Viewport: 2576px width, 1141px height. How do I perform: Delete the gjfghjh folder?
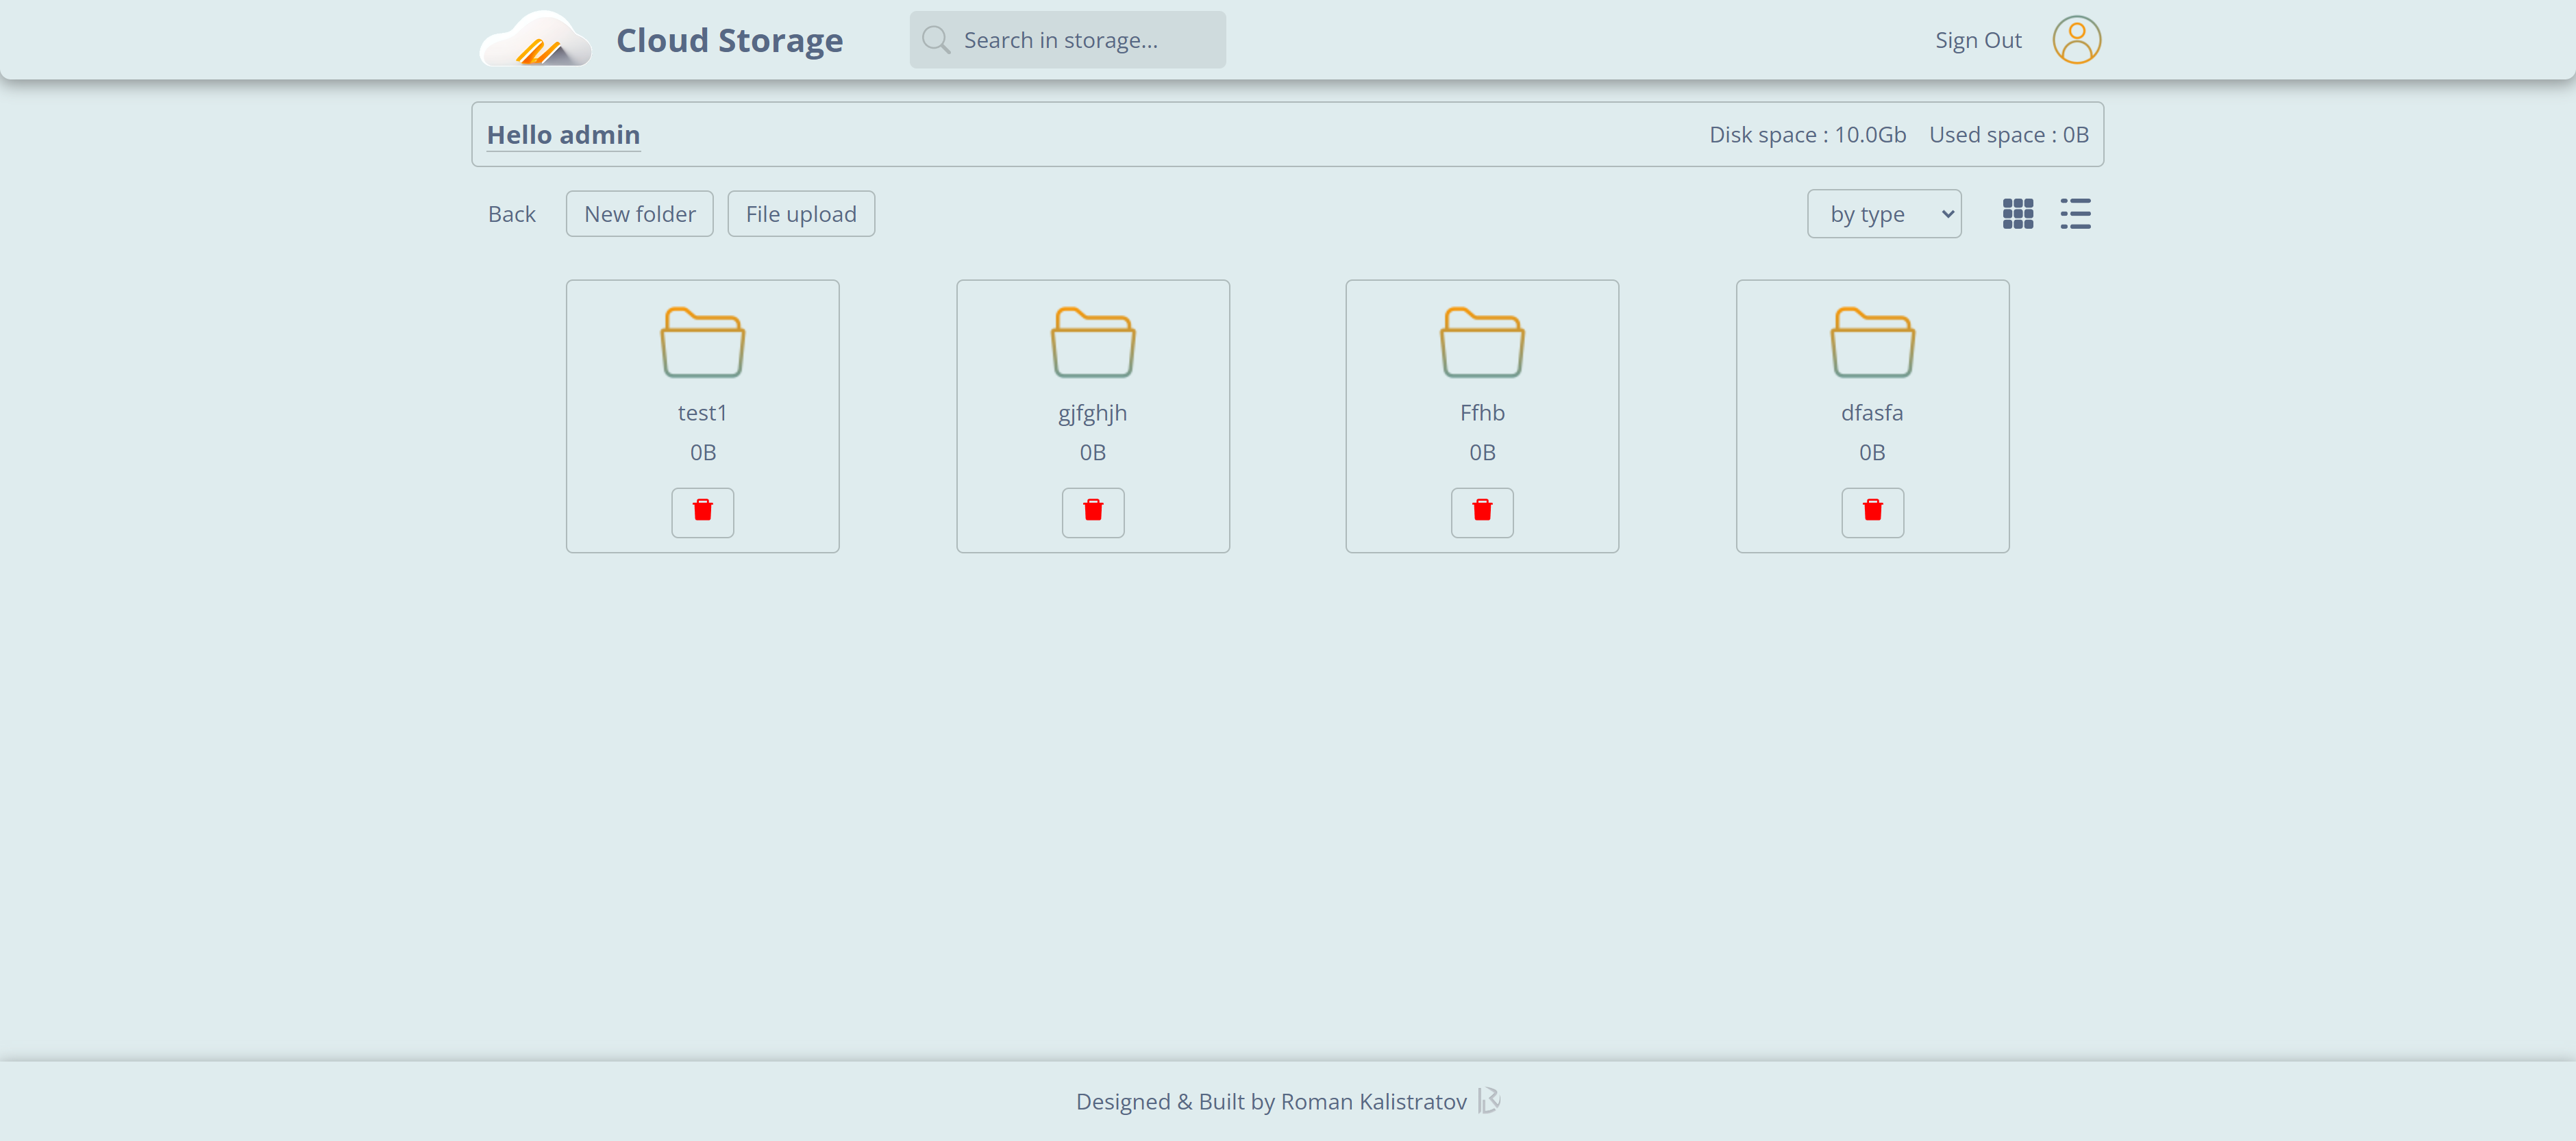point(1092,512)
